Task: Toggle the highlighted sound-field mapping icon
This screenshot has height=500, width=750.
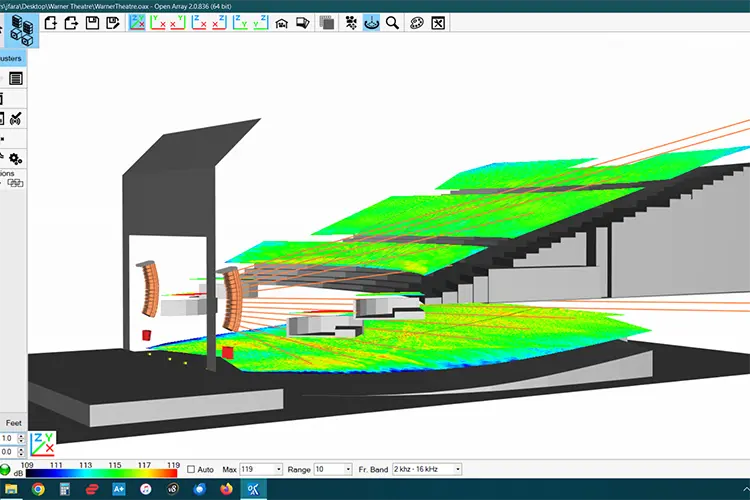Action: coord(372,23)
